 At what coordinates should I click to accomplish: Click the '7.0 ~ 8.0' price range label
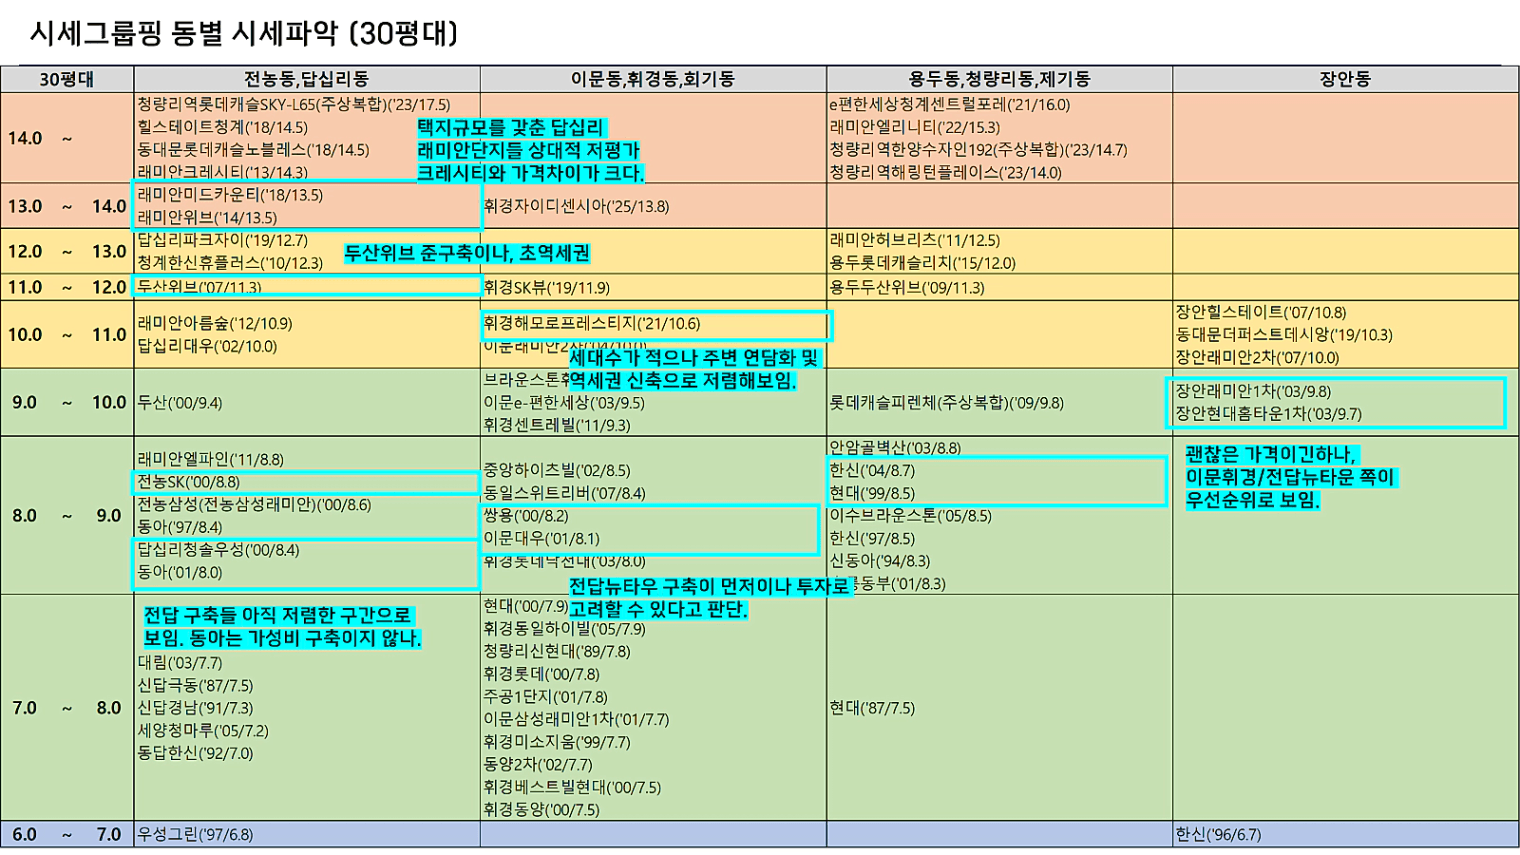pos(67,708)
